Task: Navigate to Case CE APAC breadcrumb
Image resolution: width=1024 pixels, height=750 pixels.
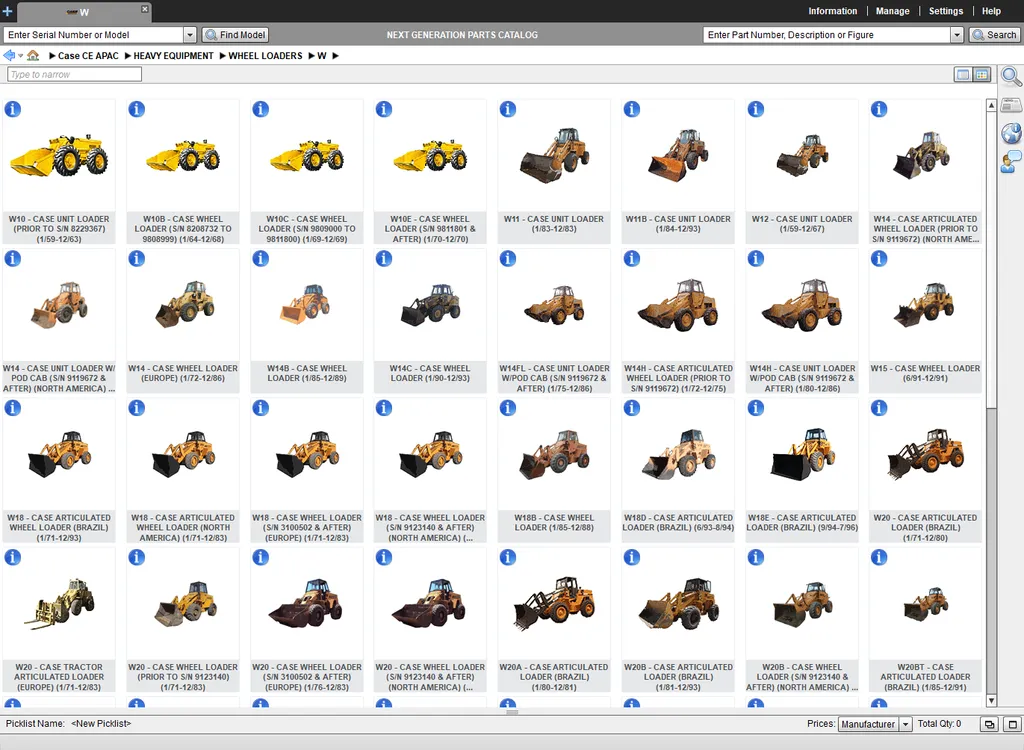Action: pyautogui.click(x=88, y=56)
